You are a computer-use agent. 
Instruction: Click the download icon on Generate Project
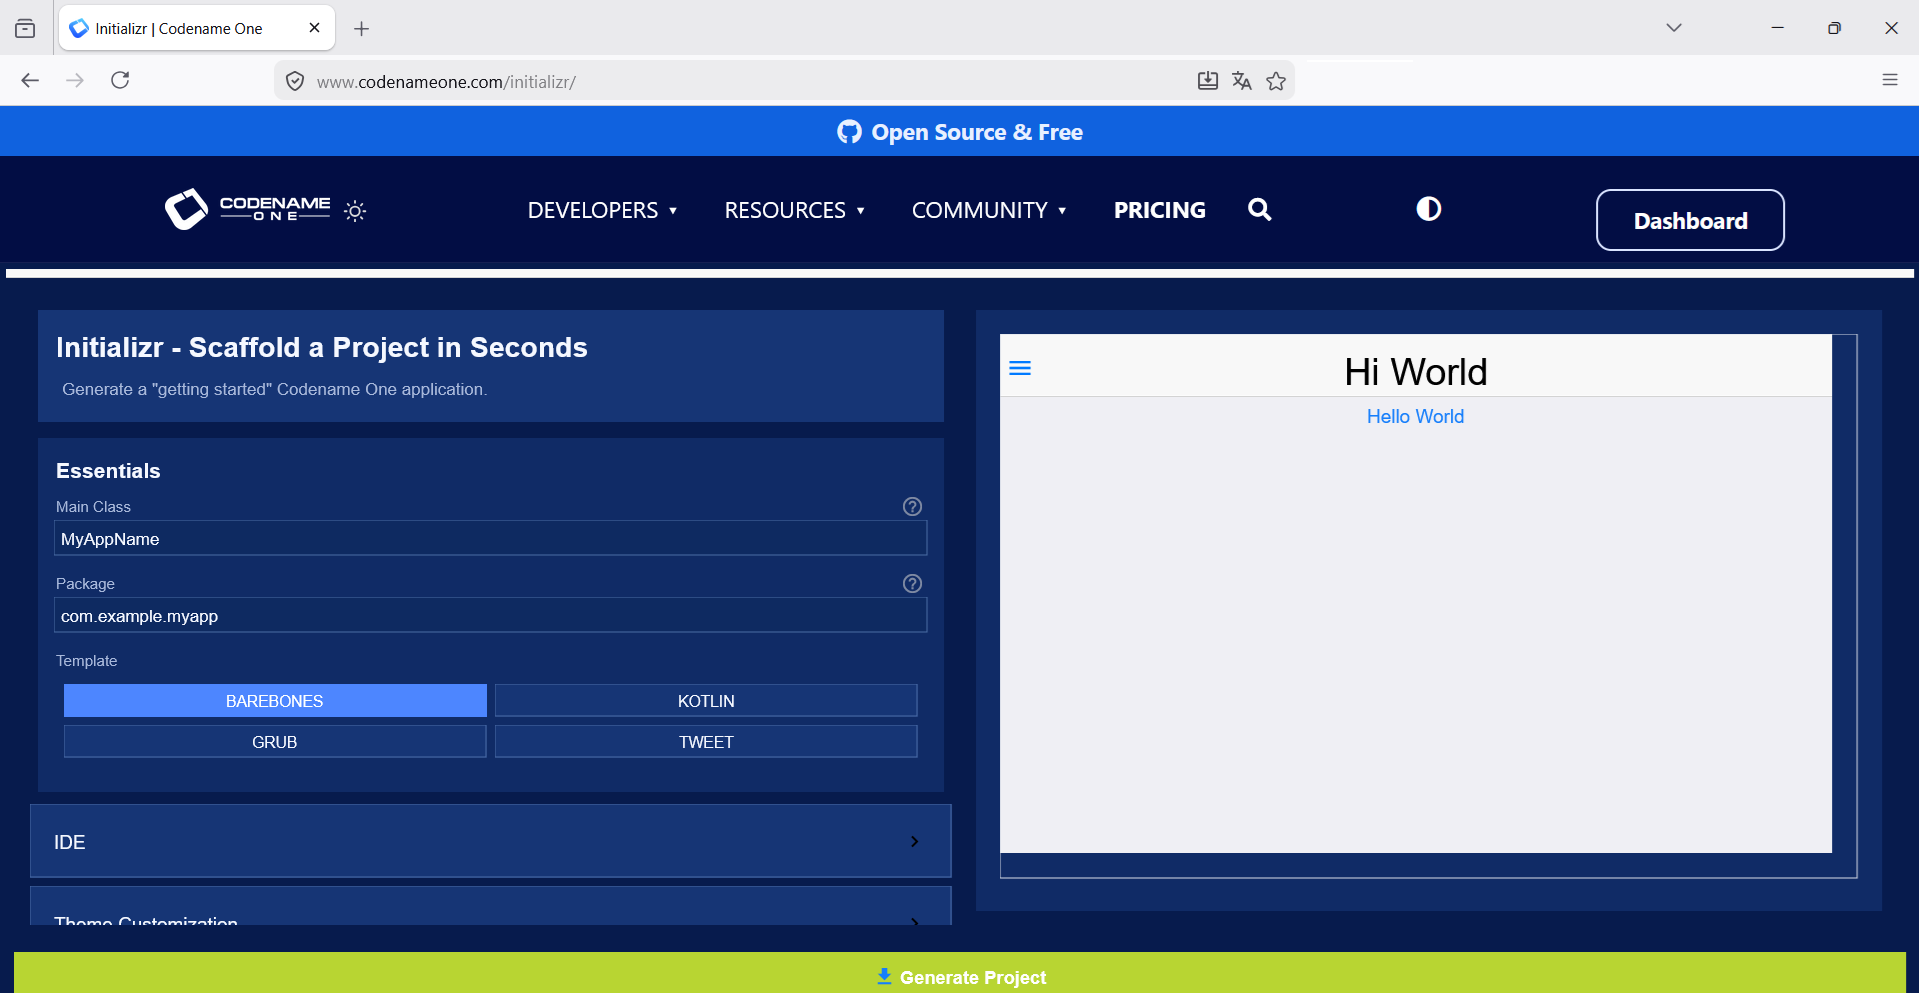point(884,976)
